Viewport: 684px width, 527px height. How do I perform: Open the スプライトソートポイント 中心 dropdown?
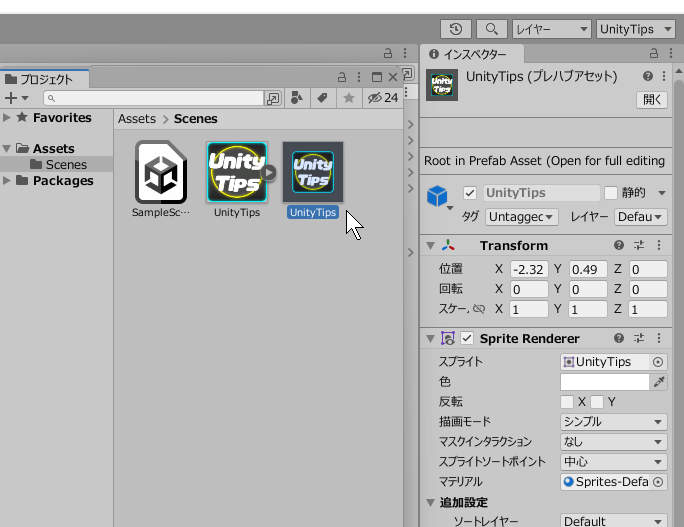tap(613, 462)
